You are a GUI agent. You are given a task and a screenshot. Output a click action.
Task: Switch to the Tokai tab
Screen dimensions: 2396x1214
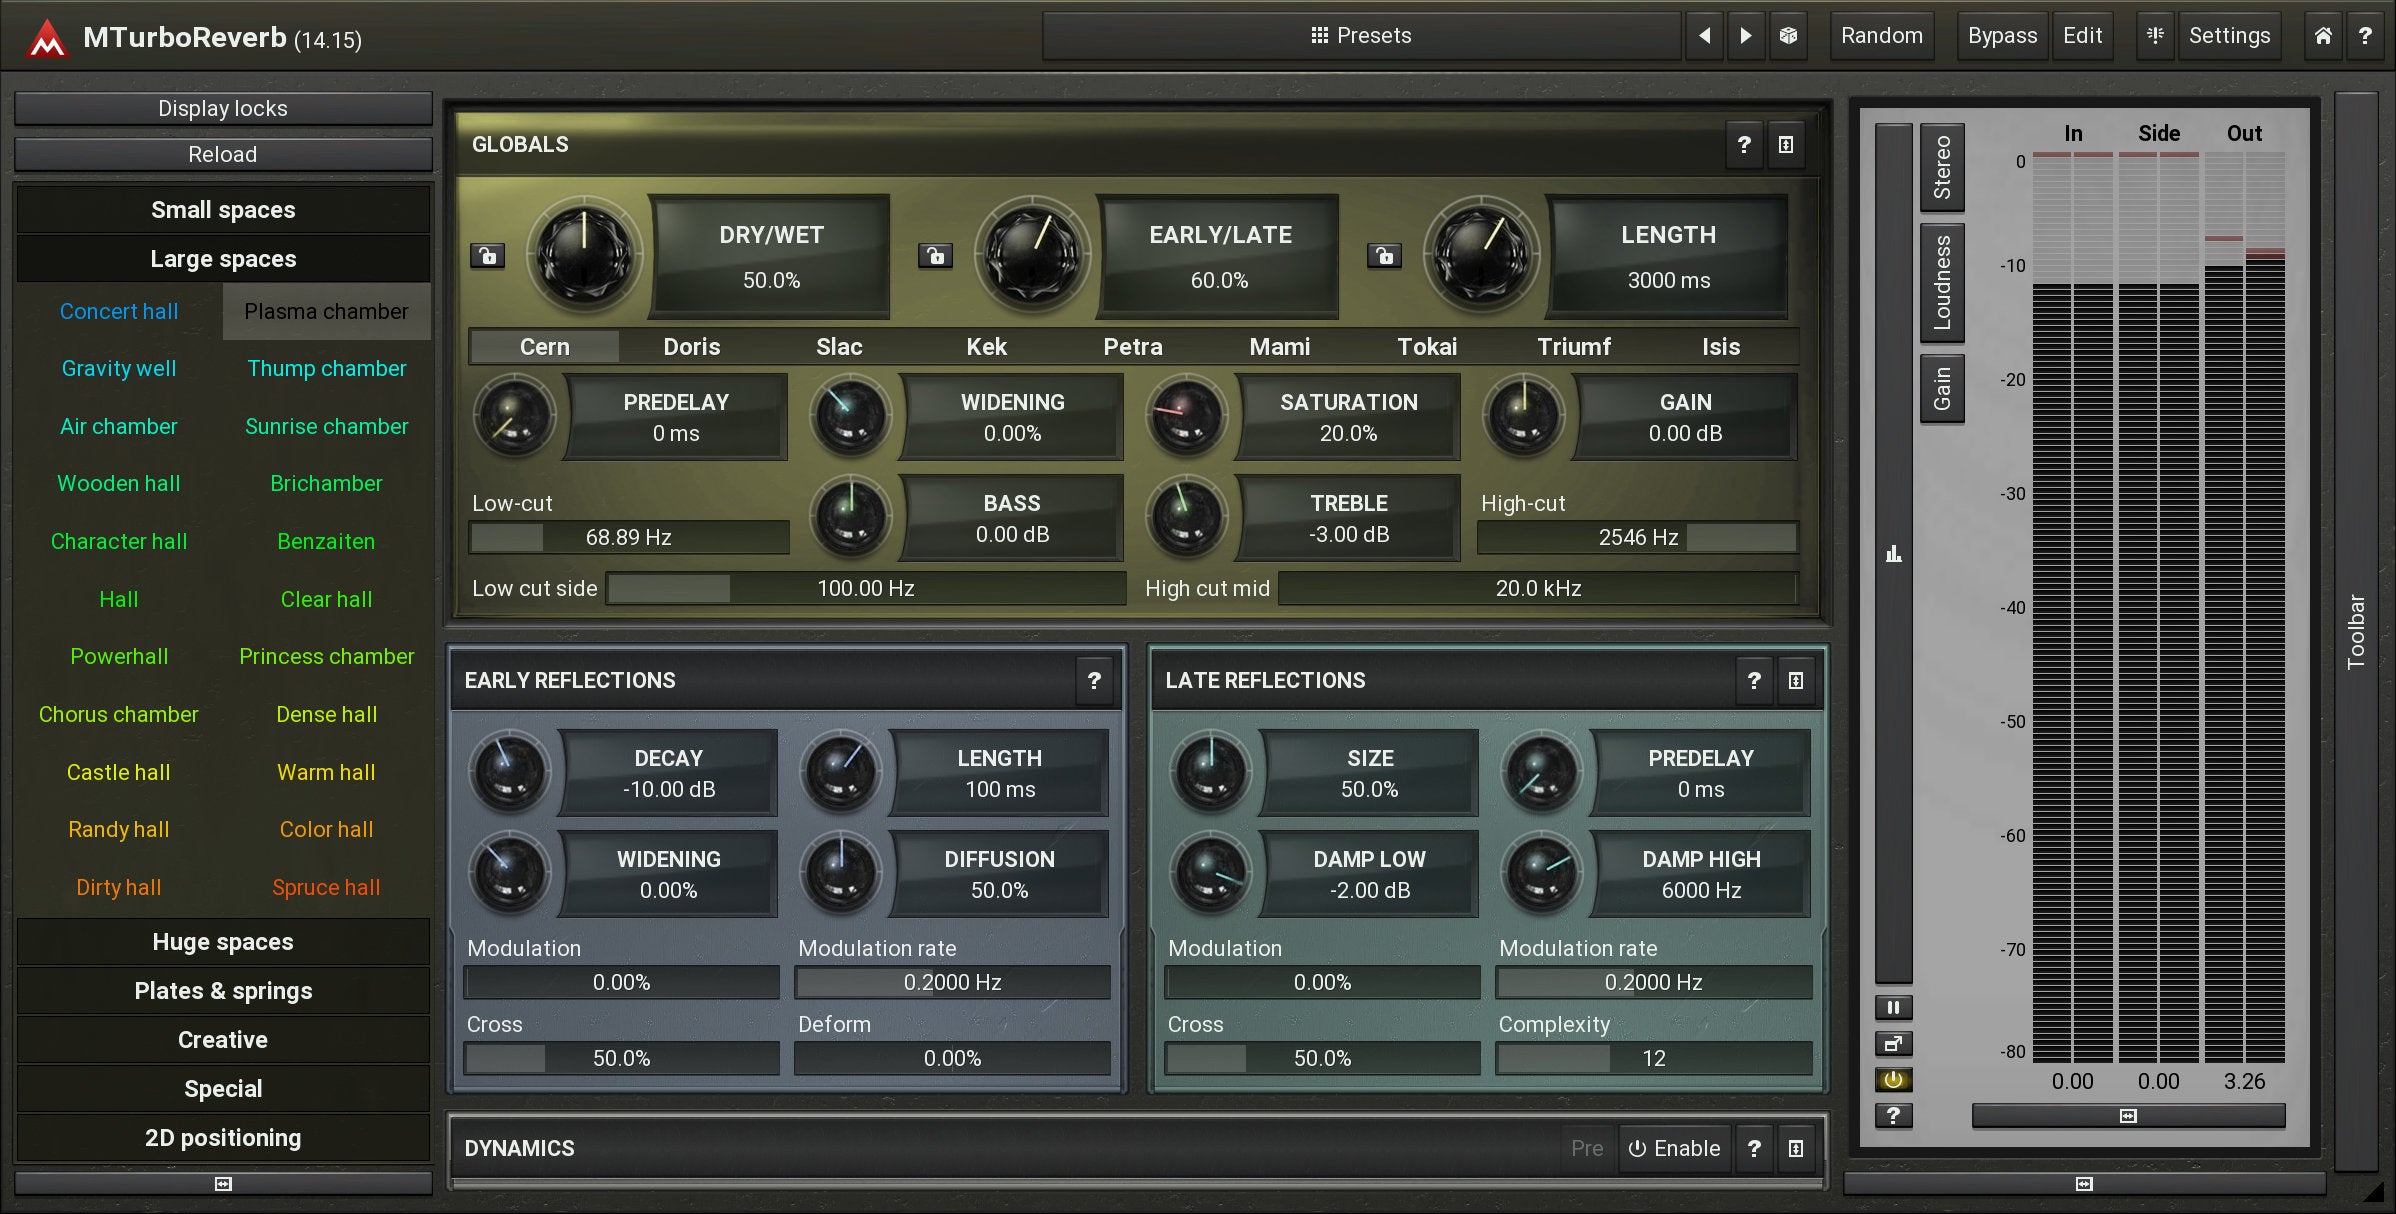[1426, 347]
